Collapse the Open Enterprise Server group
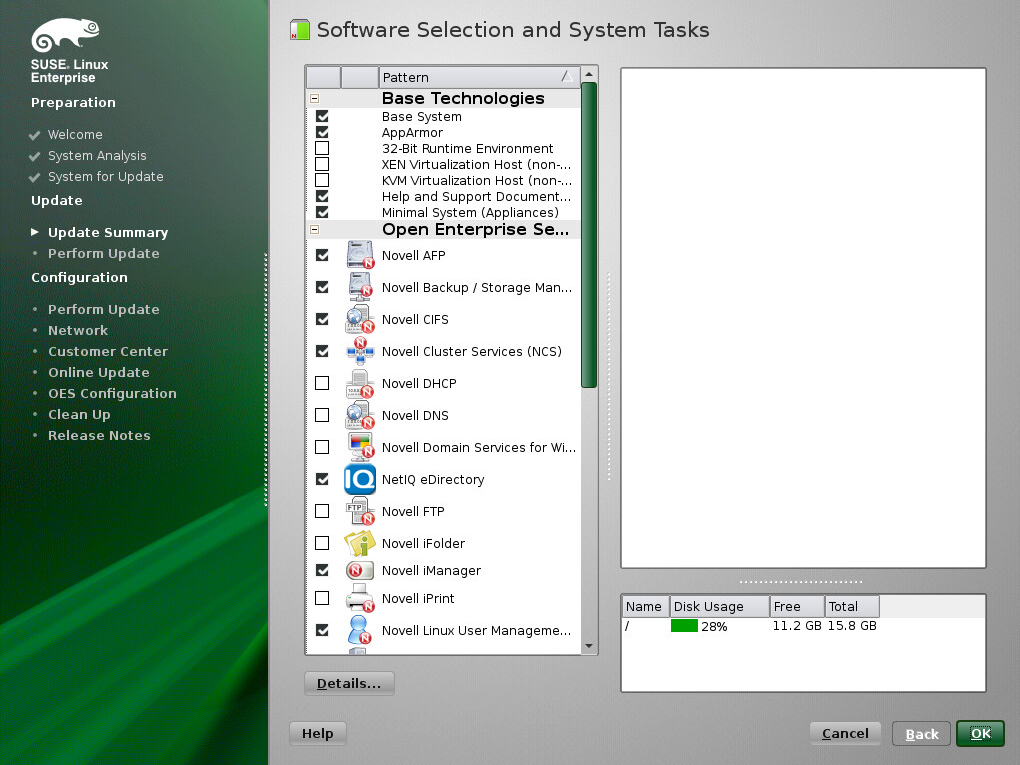This screenshot has width=1020, height=765. click(x=315, y=230)
